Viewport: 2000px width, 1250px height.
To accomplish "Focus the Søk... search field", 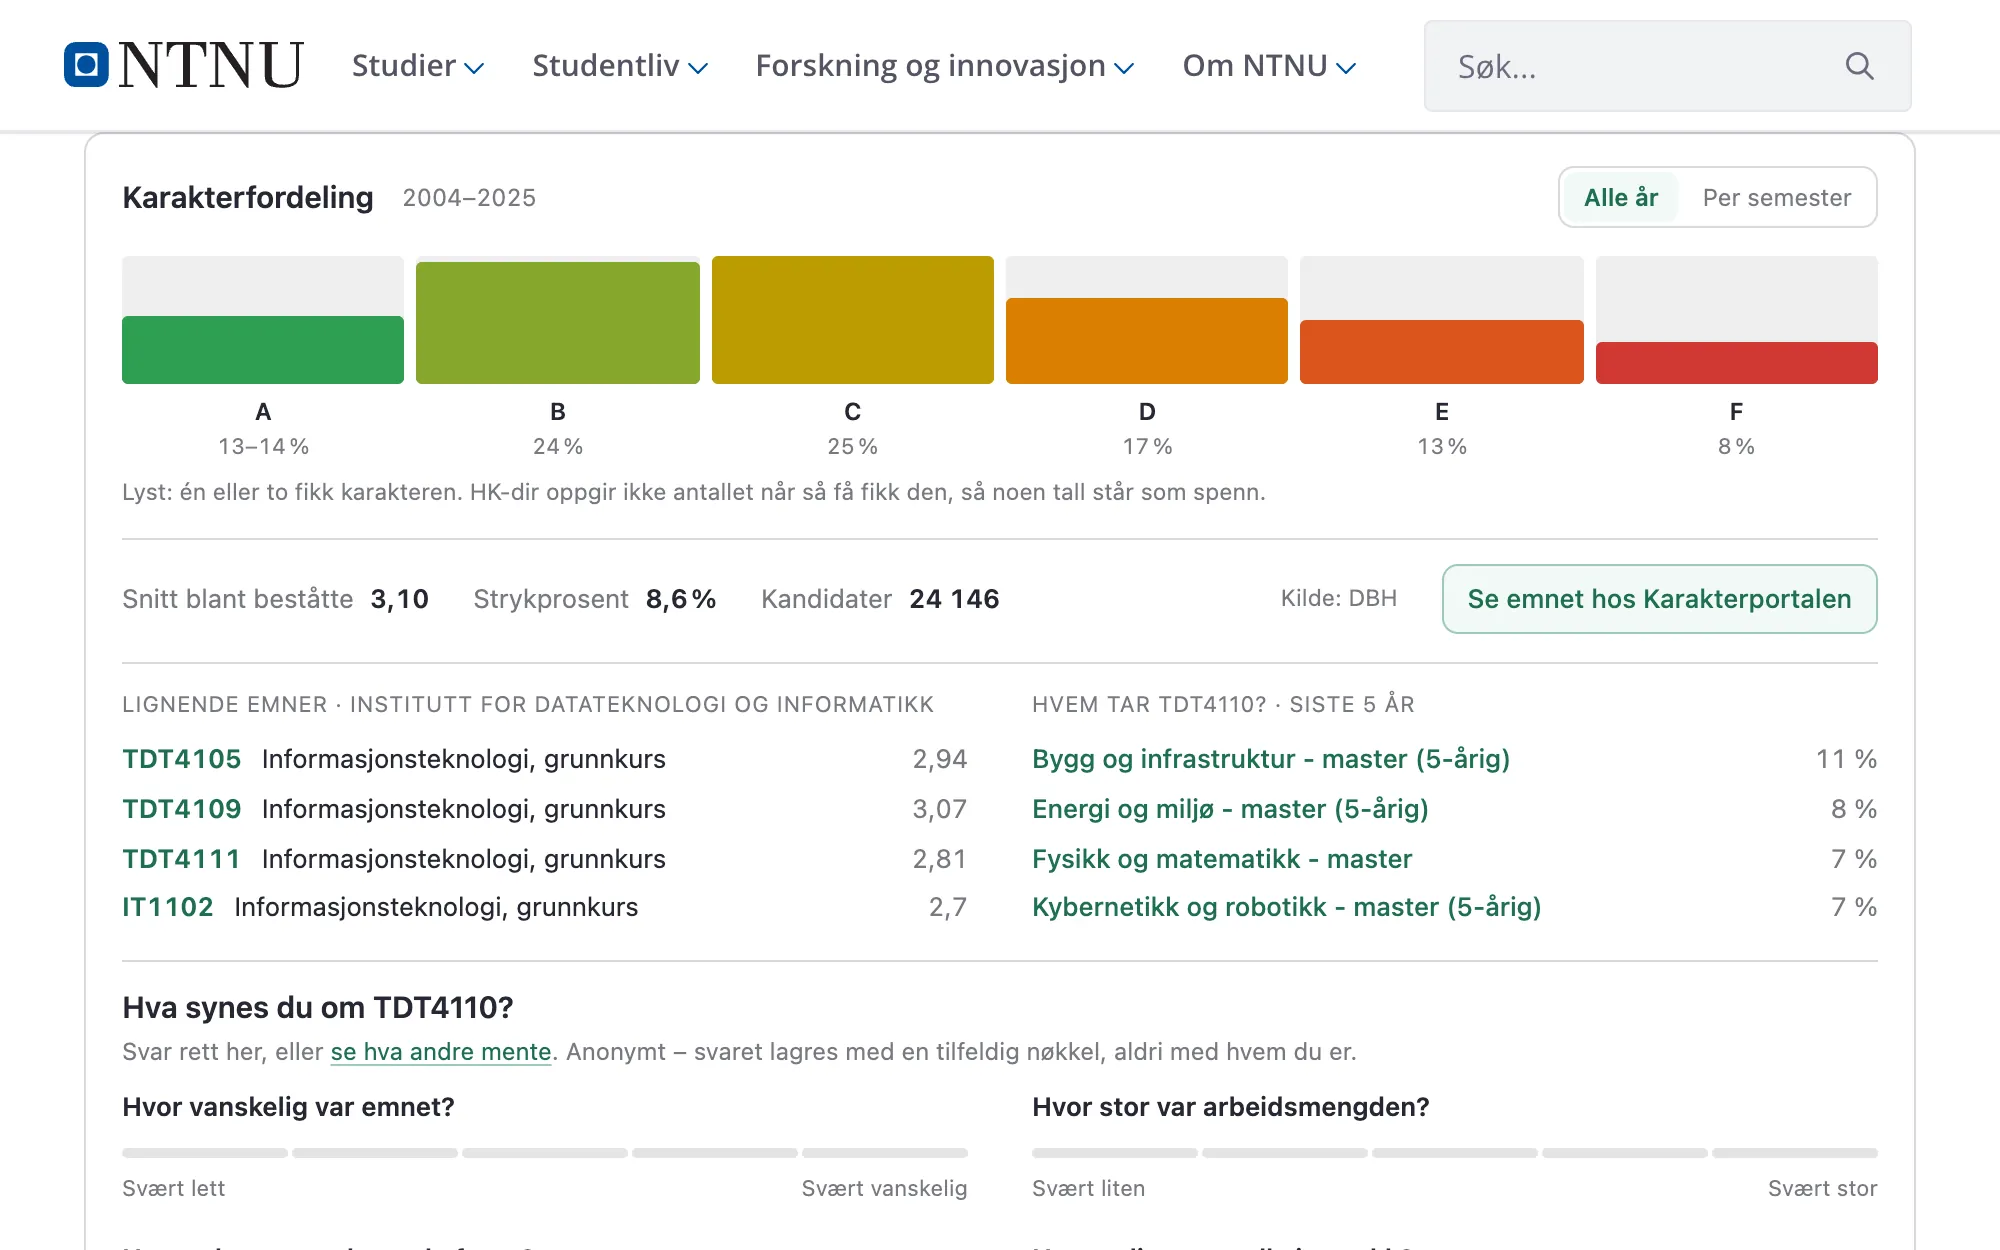I will pos(1667,66).
